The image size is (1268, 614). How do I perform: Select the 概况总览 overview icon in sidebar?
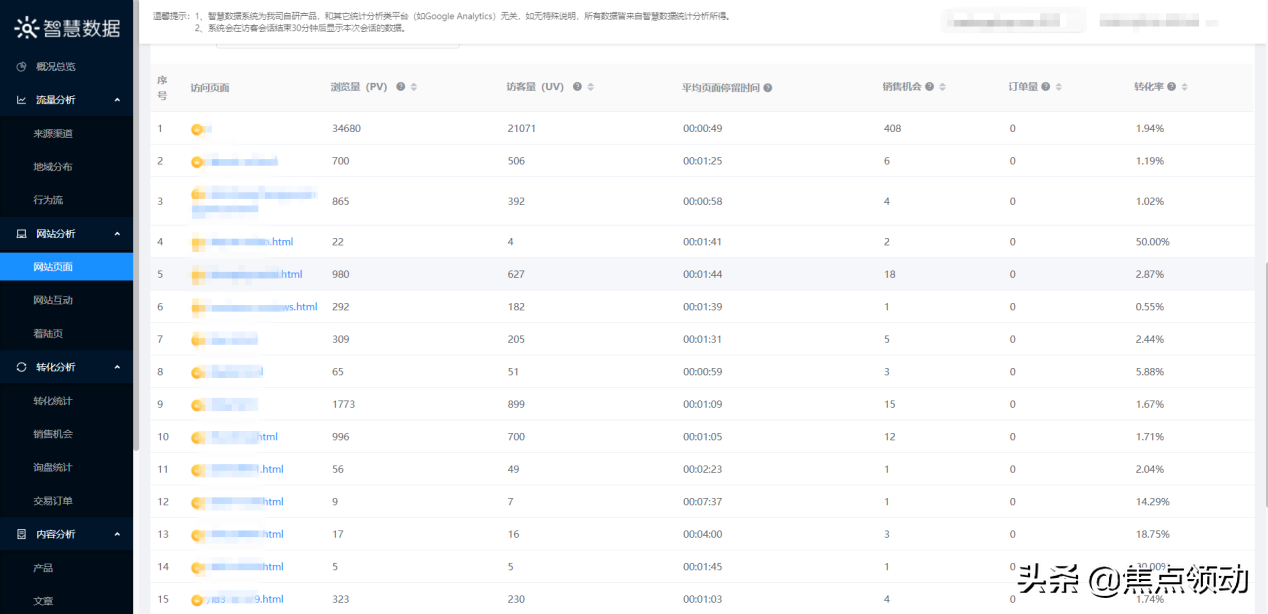coord(22,66)
